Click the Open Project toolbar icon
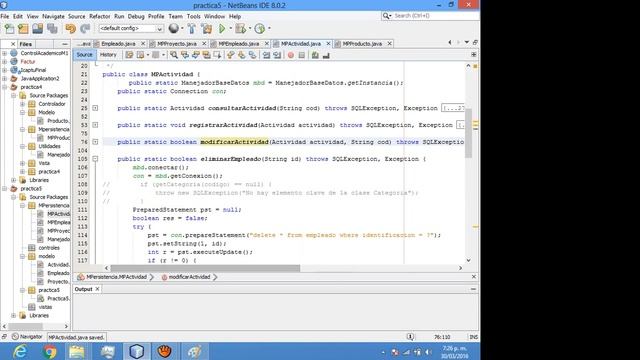The height and width of the screenshot is (360, 640). pos(38,29)
